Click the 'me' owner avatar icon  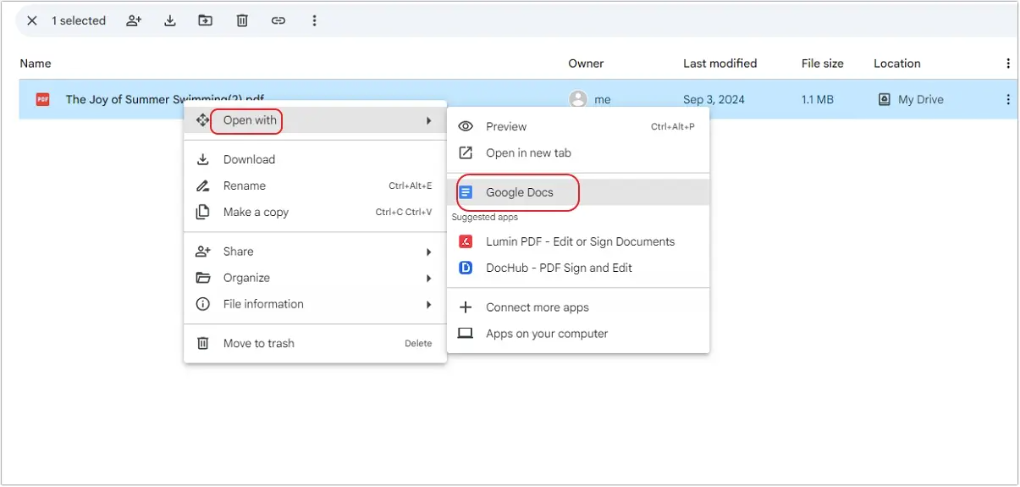click(578, 99)
